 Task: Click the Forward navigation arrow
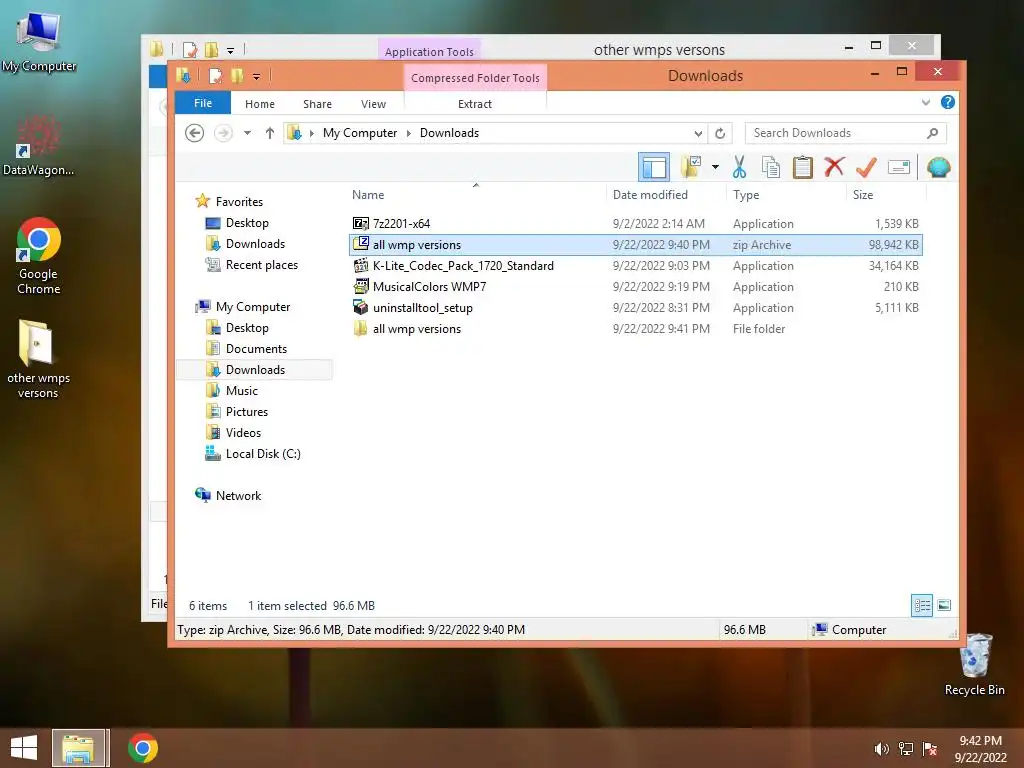point(223,133)
